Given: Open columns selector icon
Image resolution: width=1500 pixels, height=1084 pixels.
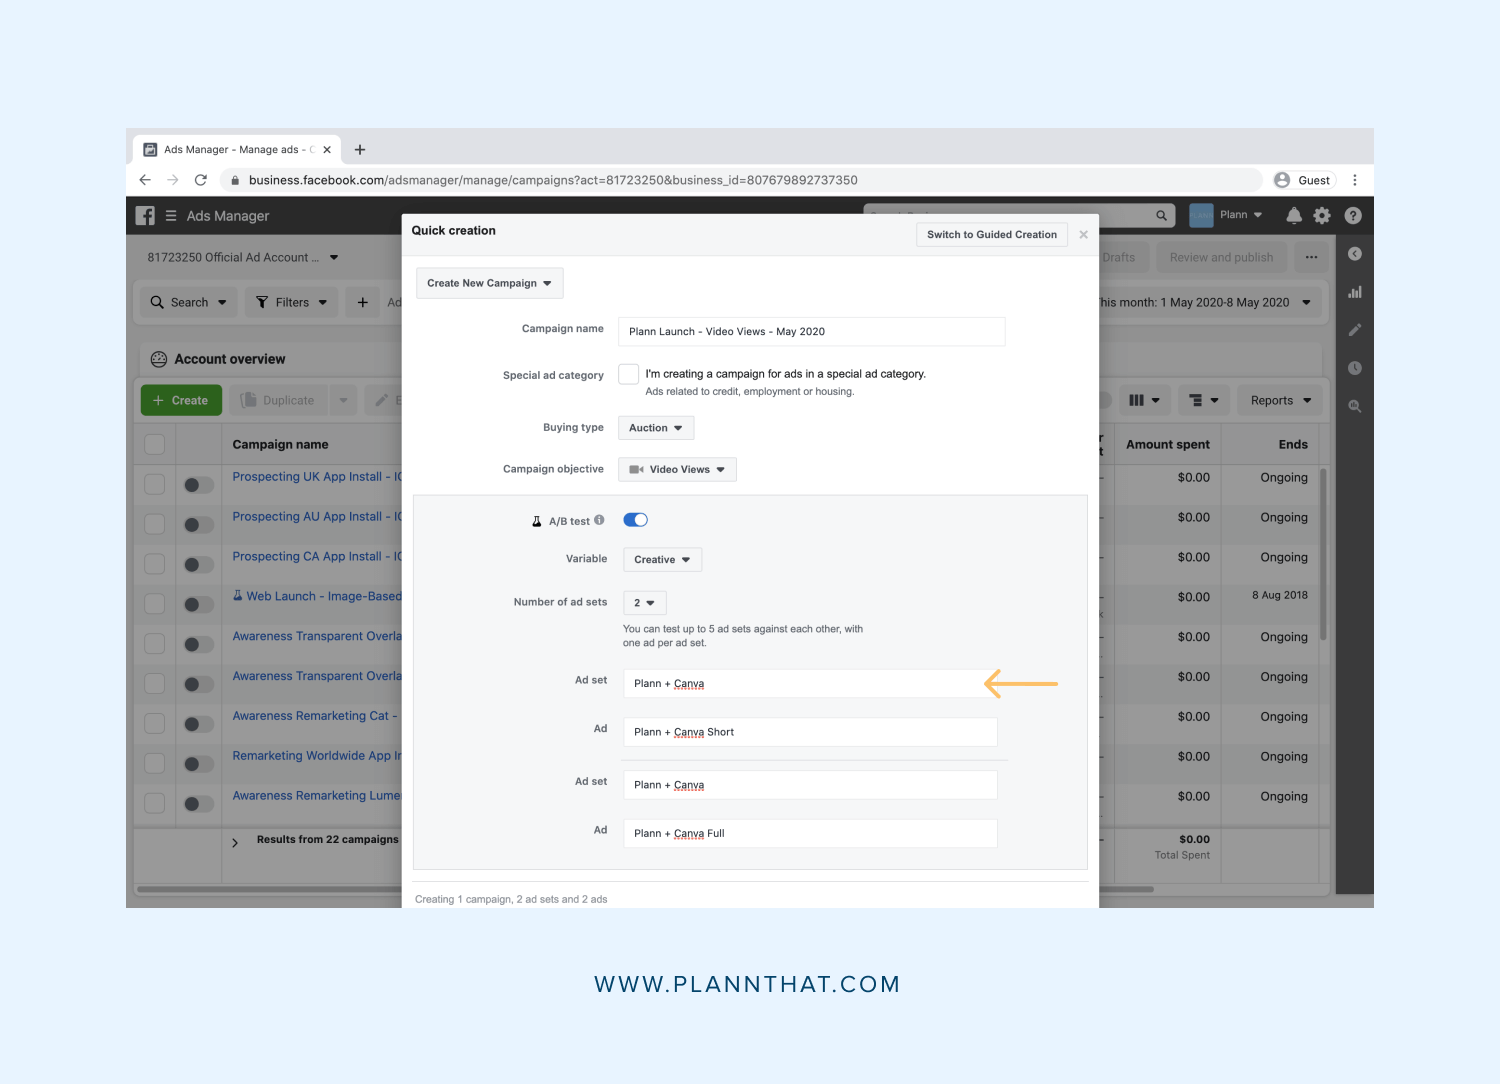Looking at the screenshot, I should (x=1144, y=400).
